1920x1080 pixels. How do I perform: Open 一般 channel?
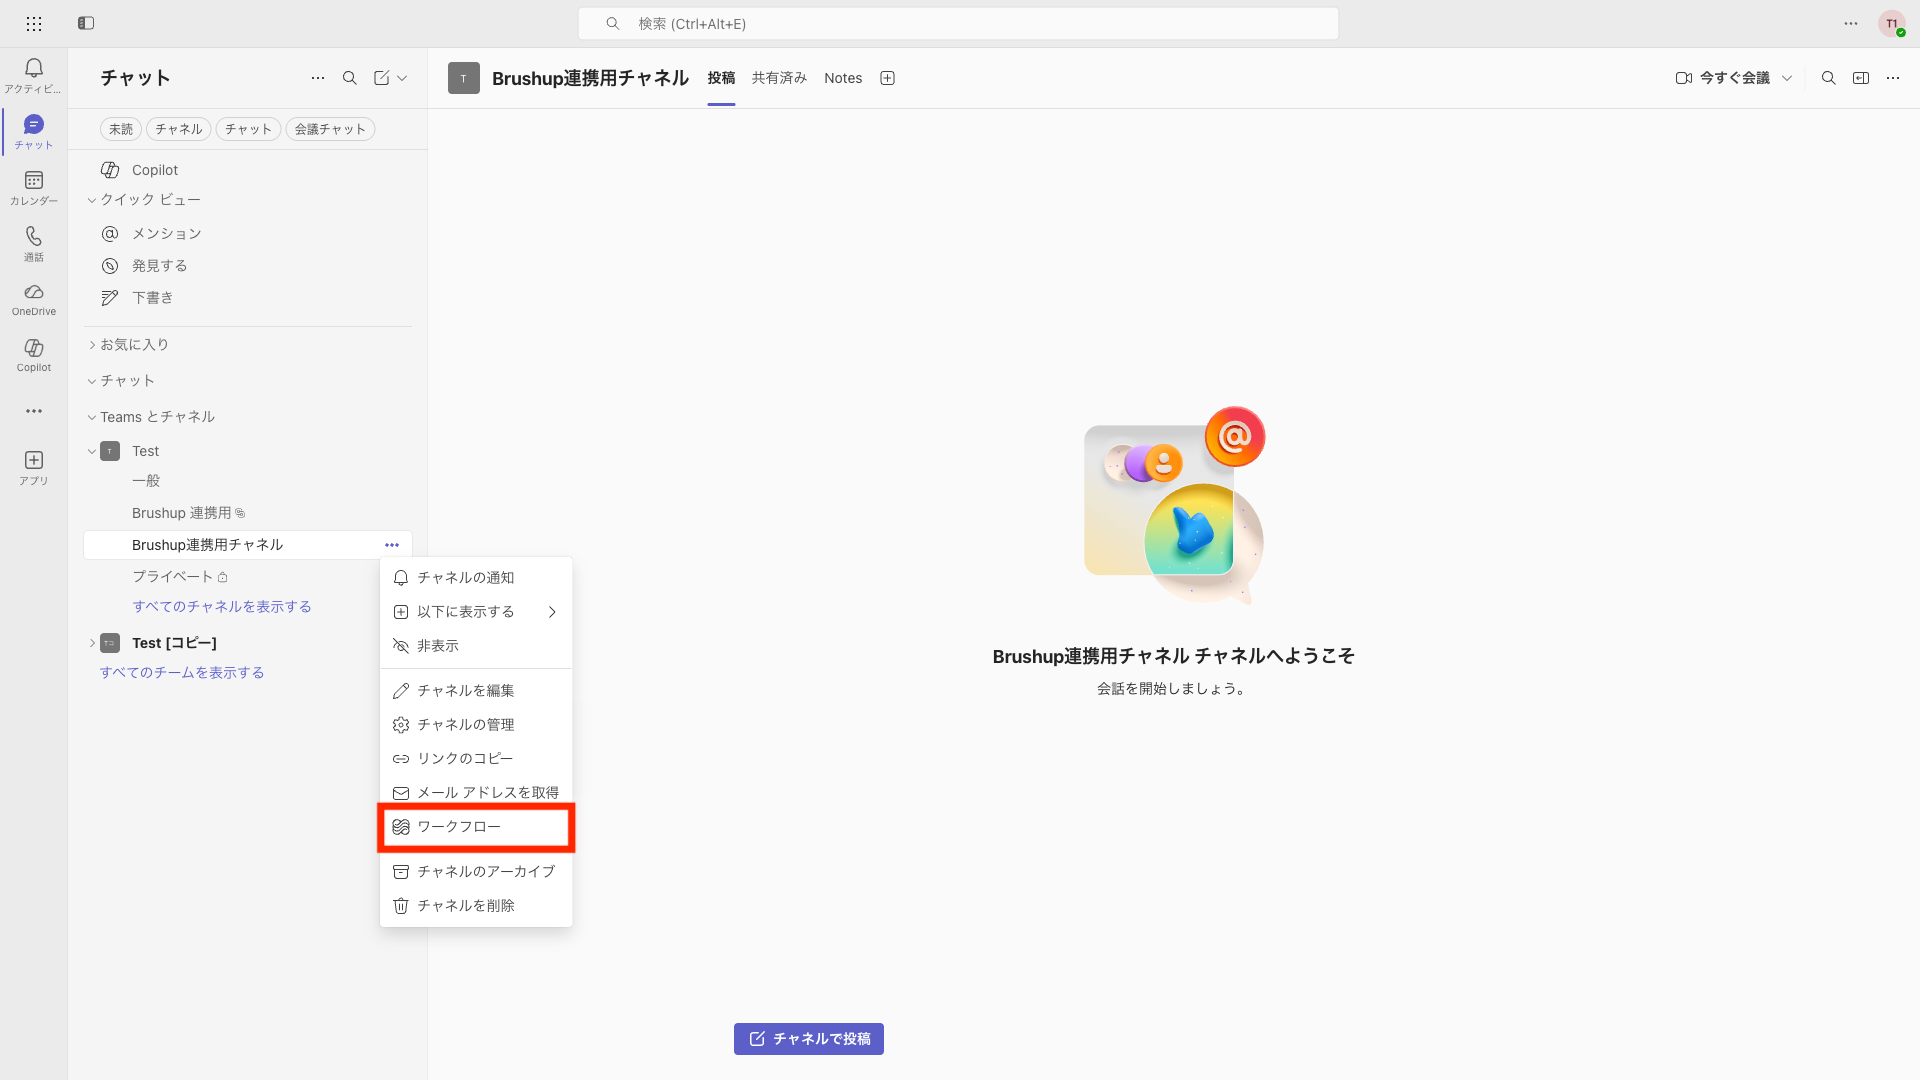coord(248,481)
